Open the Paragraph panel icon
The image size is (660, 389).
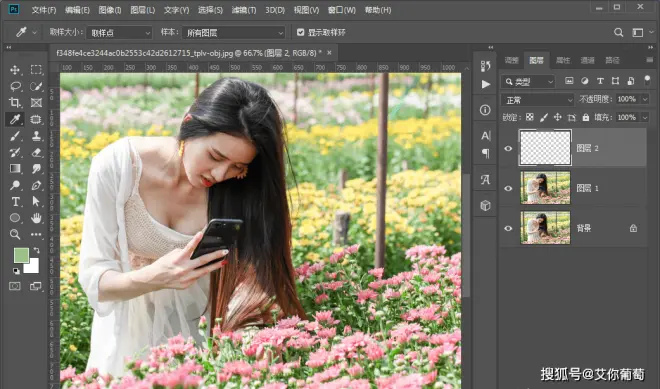(485, 153)
